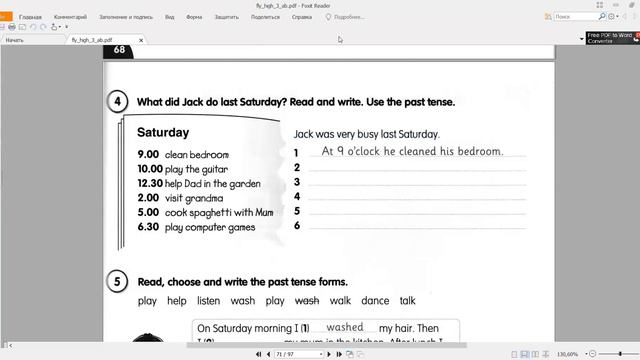640x360 pixels.
Task: Click the hand tool icon in quick toolbar
Action: click(53, 27)
